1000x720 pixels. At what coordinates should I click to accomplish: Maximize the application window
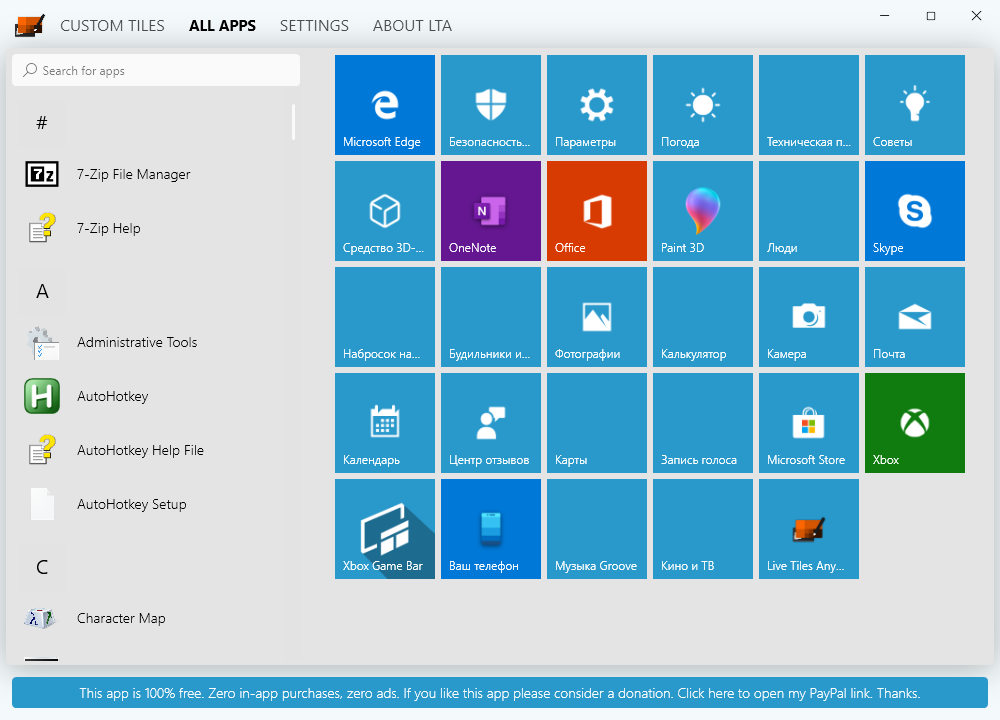(x=930, y=16)
